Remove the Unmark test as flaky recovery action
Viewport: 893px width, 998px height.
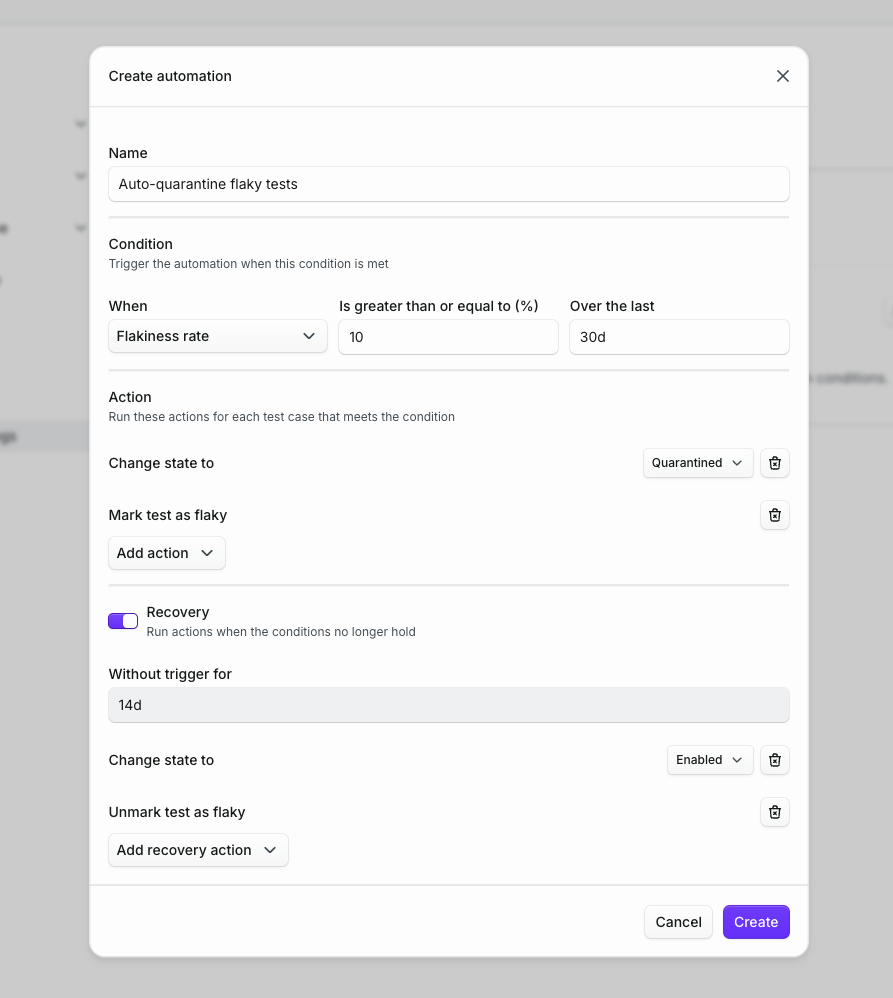point(774,812)
